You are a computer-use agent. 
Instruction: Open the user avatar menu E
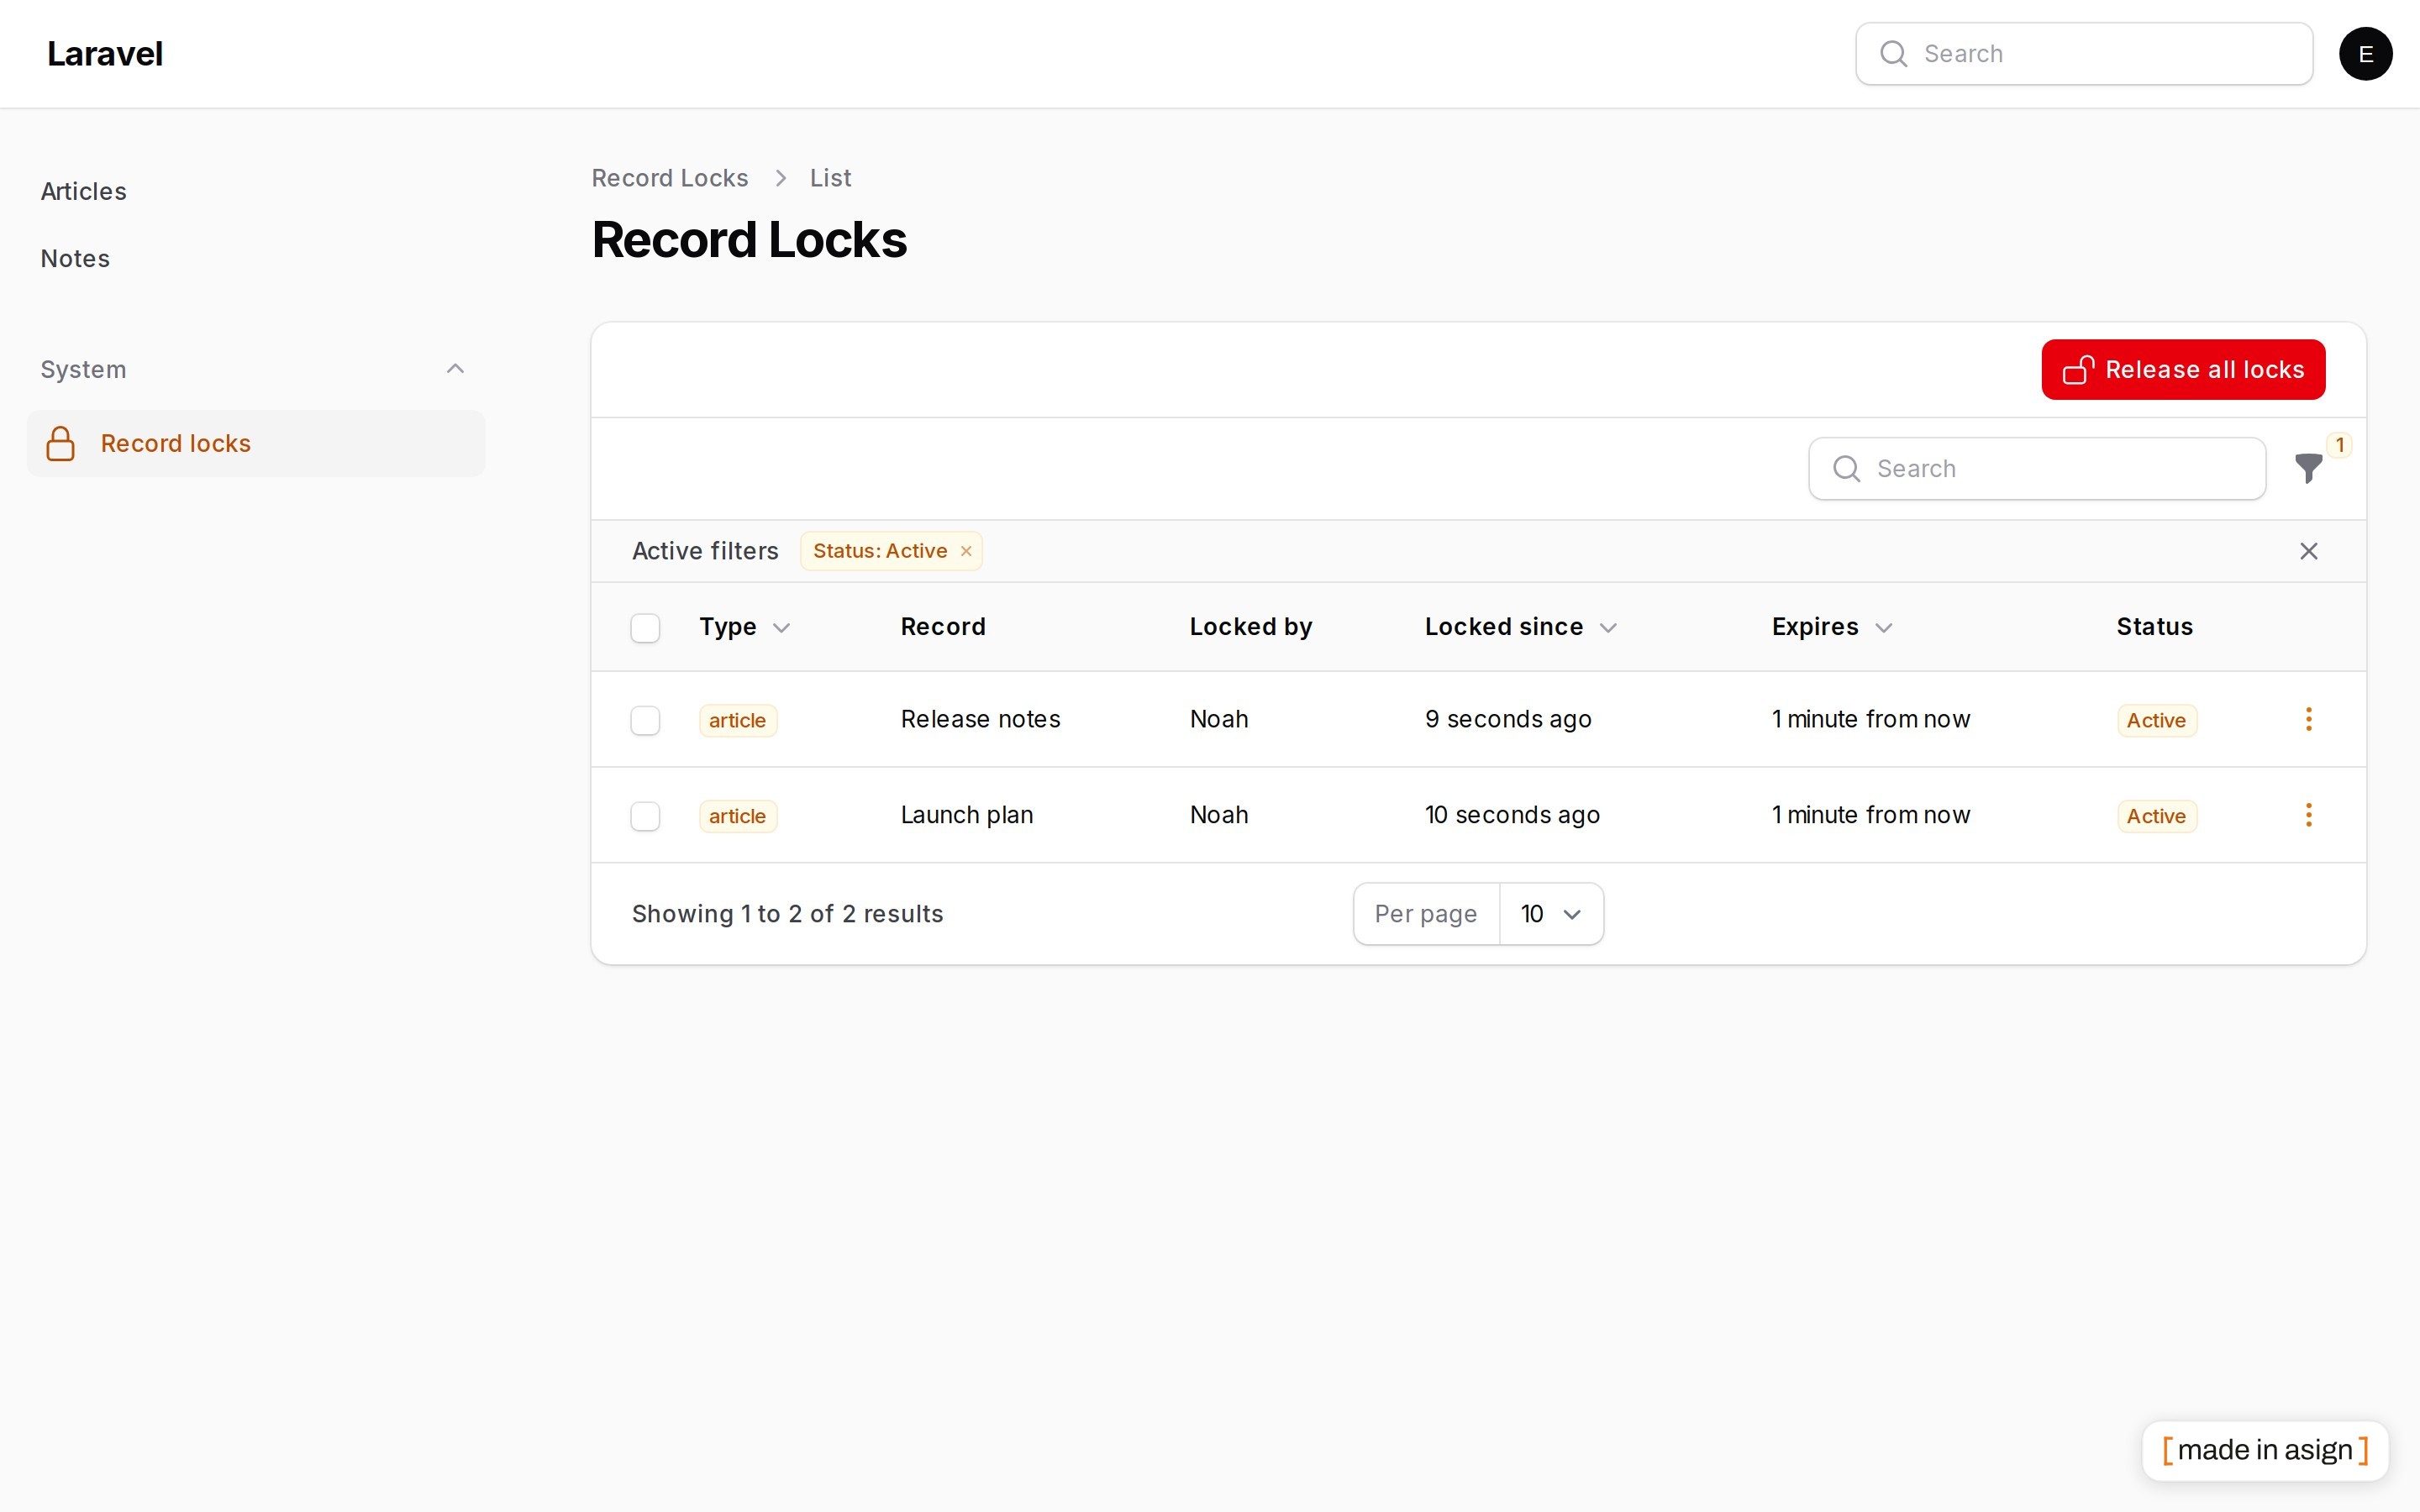2365,54
